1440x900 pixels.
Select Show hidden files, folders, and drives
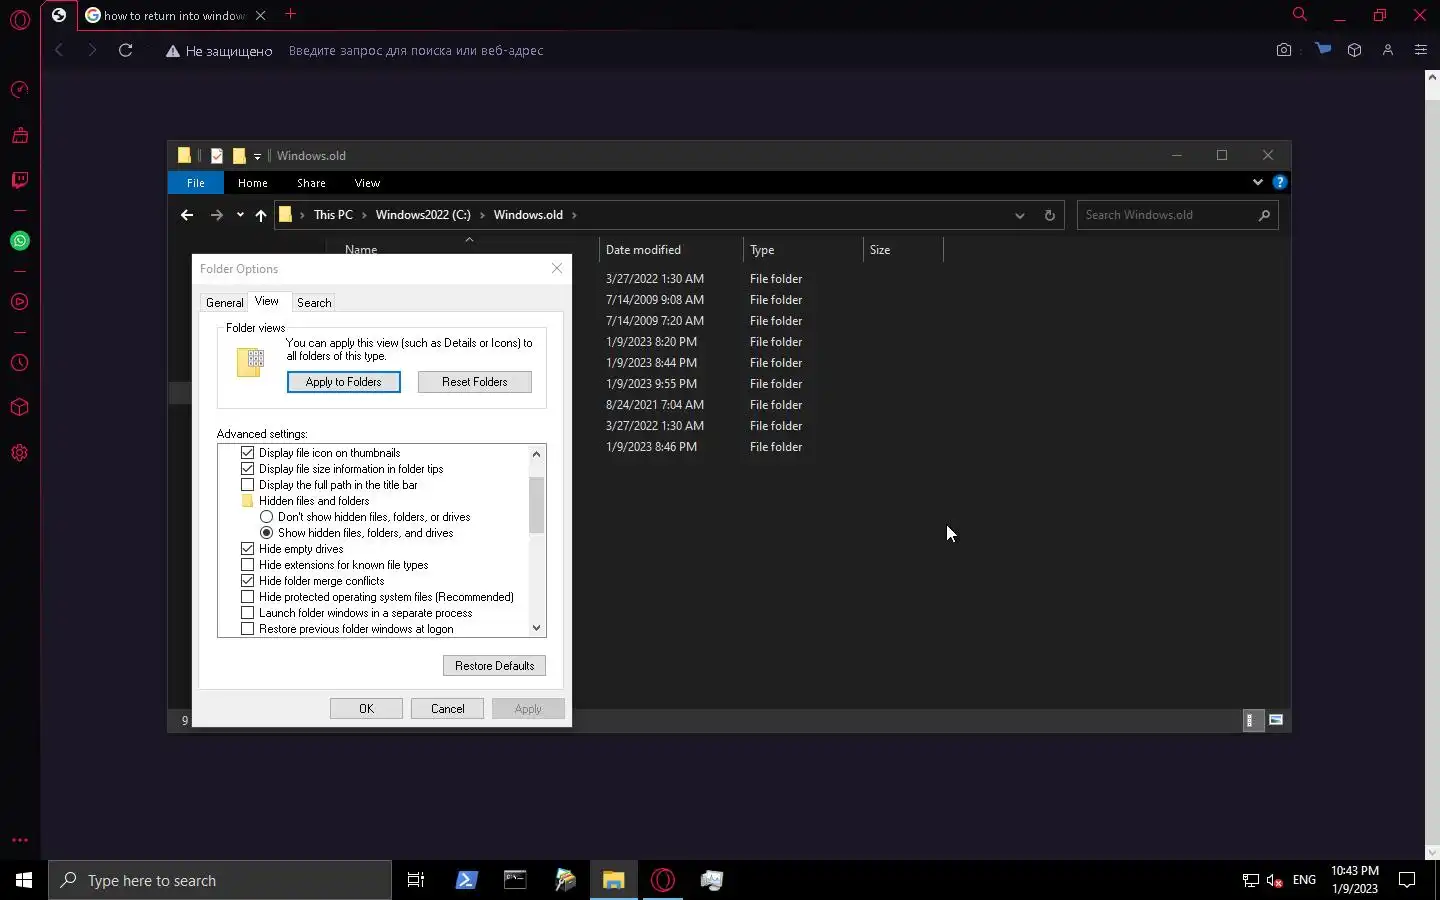(267, 533)
